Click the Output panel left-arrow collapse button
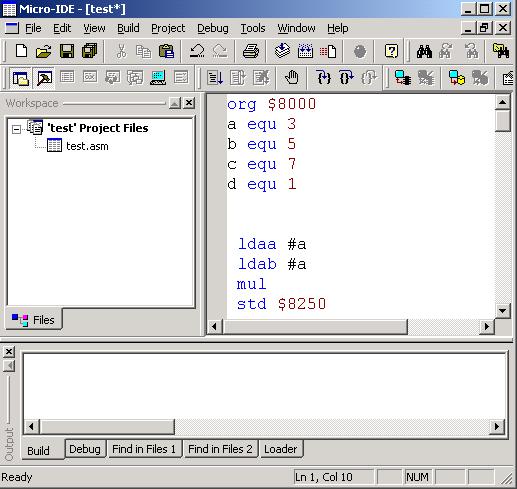 9,366
